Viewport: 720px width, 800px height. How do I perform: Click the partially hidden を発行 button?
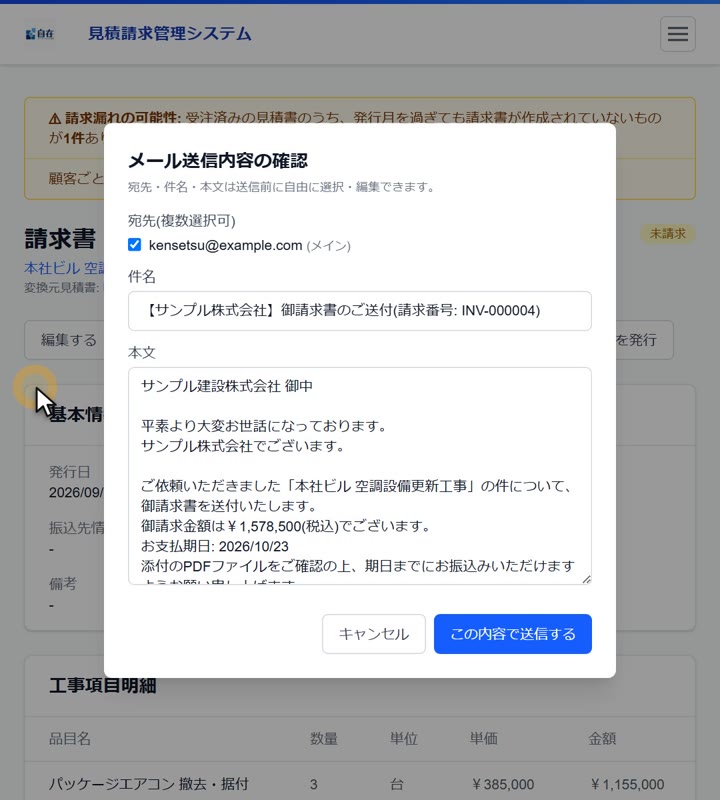644,340
